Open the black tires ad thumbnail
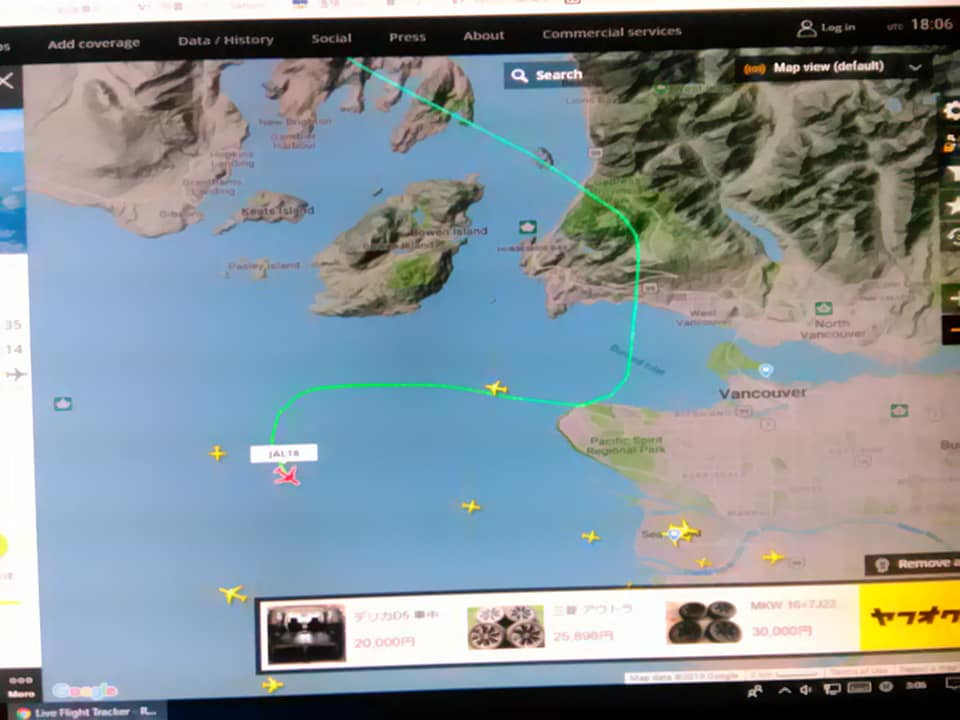 click(x=704, y=622)
